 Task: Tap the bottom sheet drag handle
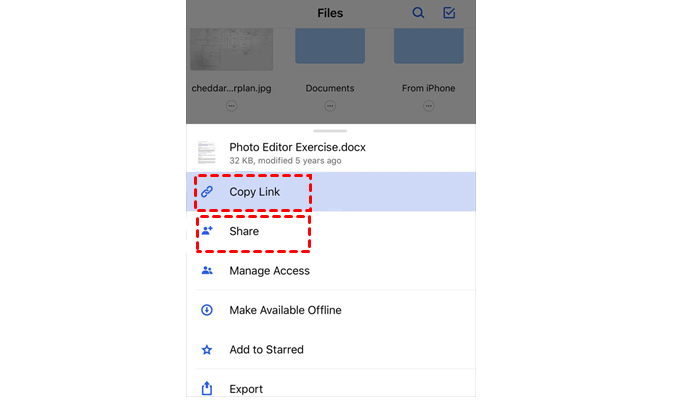pyautogui.click(x=331, y=130)
